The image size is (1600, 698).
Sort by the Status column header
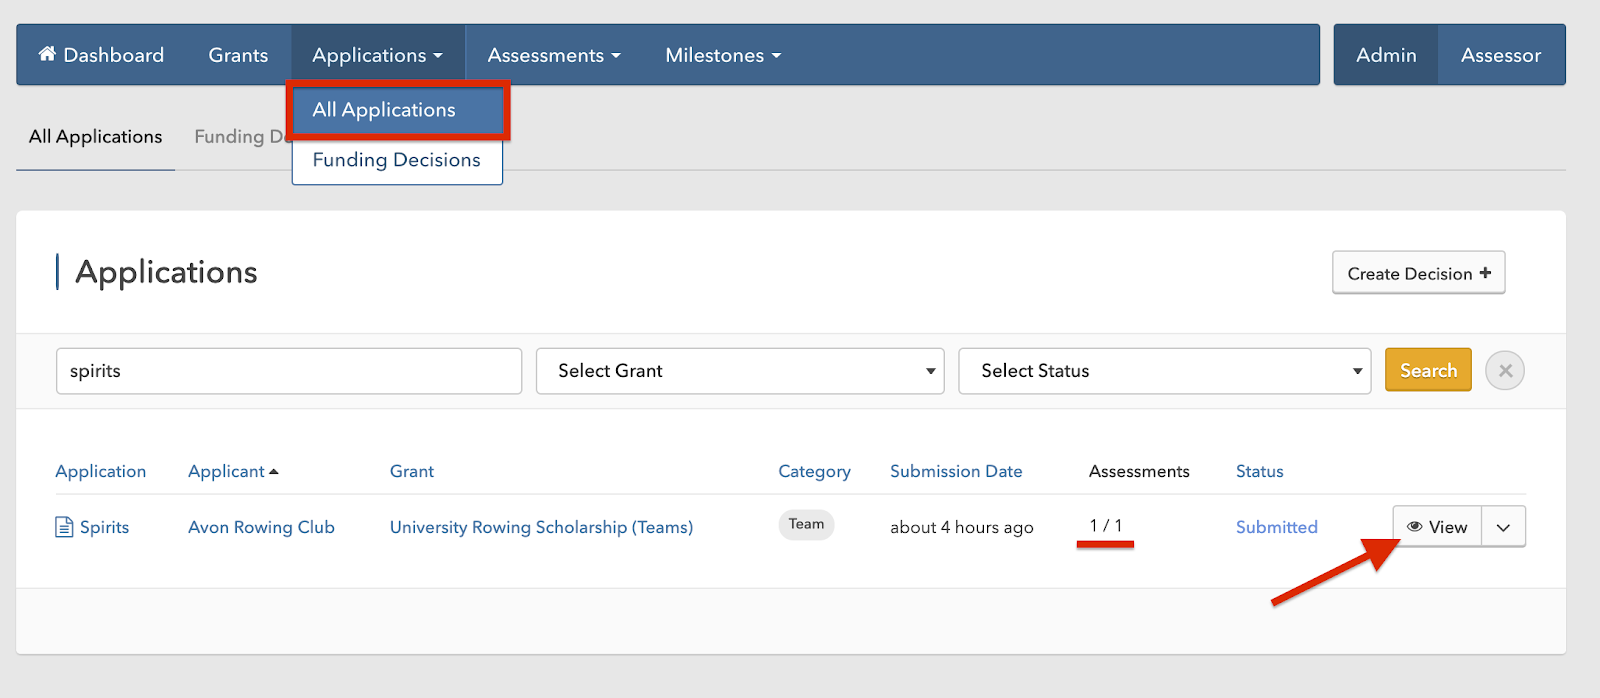point(1259,471)
